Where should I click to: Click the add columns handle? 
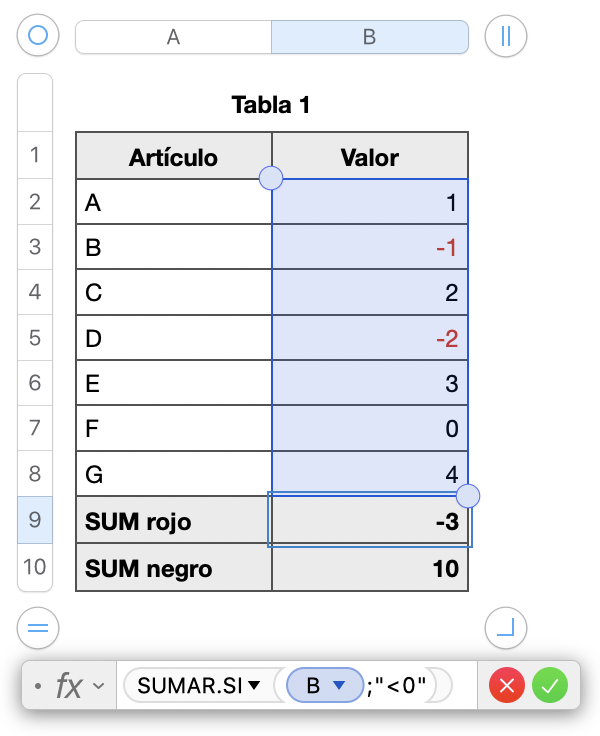[505, 37]
